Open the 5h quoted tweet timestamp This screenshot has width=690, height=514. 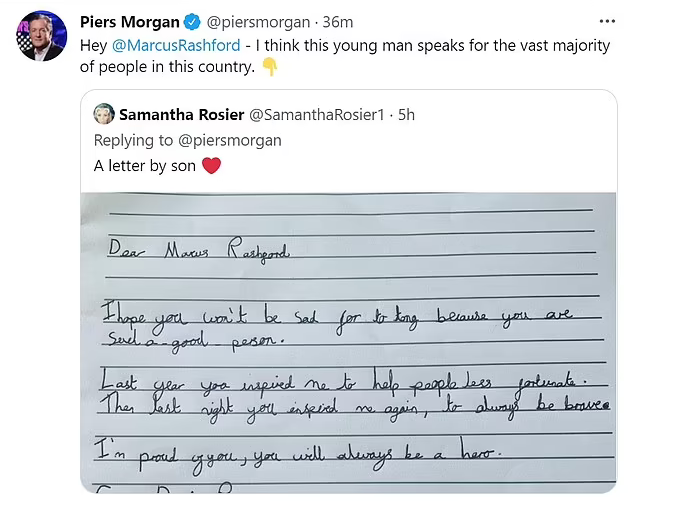click(406, 114)
